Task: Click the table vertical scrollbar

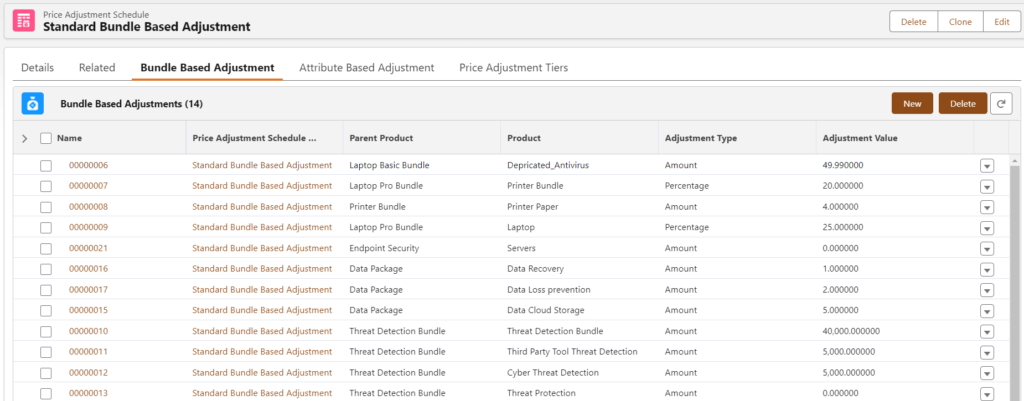Action: [x=1015, y=281]
